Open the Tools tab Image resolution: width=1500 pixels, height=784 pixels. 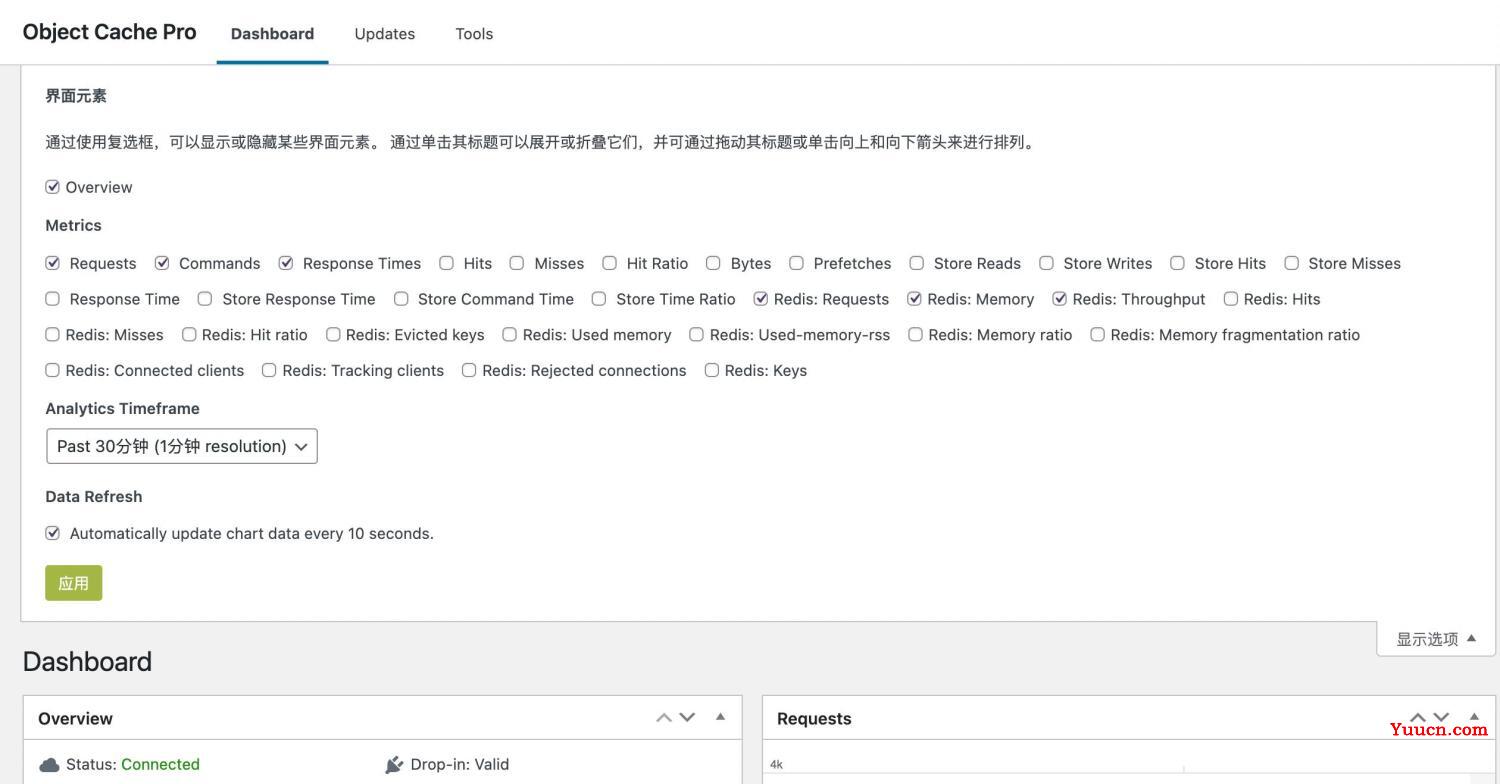pyautogui.click(x=474, y=33)
